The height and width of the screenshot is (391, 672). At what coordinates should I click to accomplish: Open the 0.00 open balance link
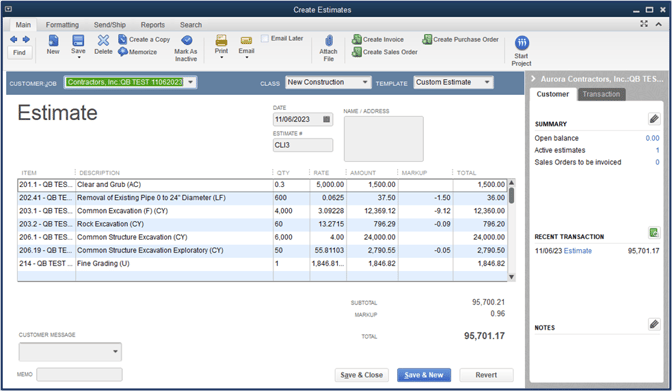point(652,138)
